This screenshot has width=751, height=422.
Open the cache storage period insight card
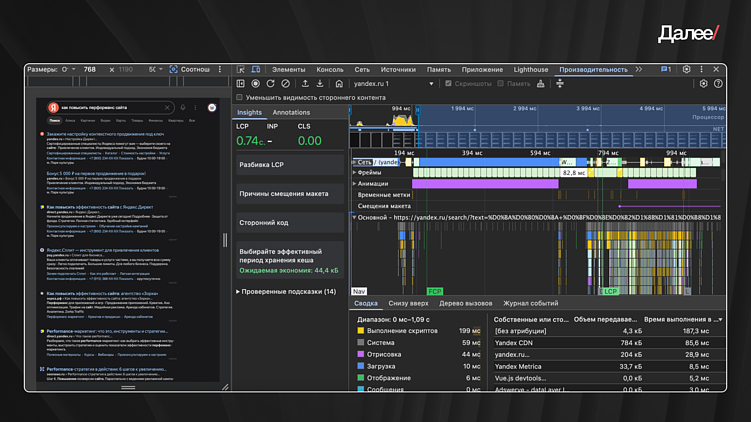pos(290,261)
